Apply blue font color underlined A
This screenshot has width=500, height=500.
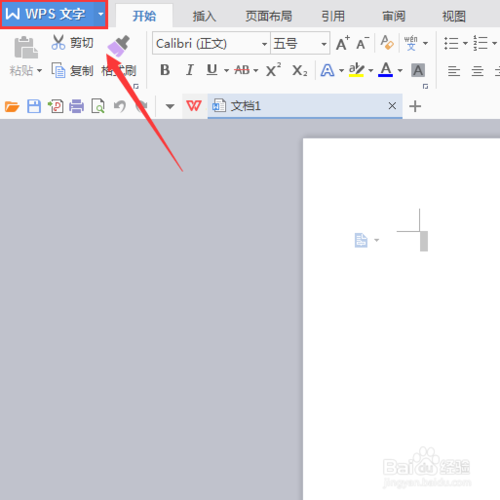click(385, 70)
